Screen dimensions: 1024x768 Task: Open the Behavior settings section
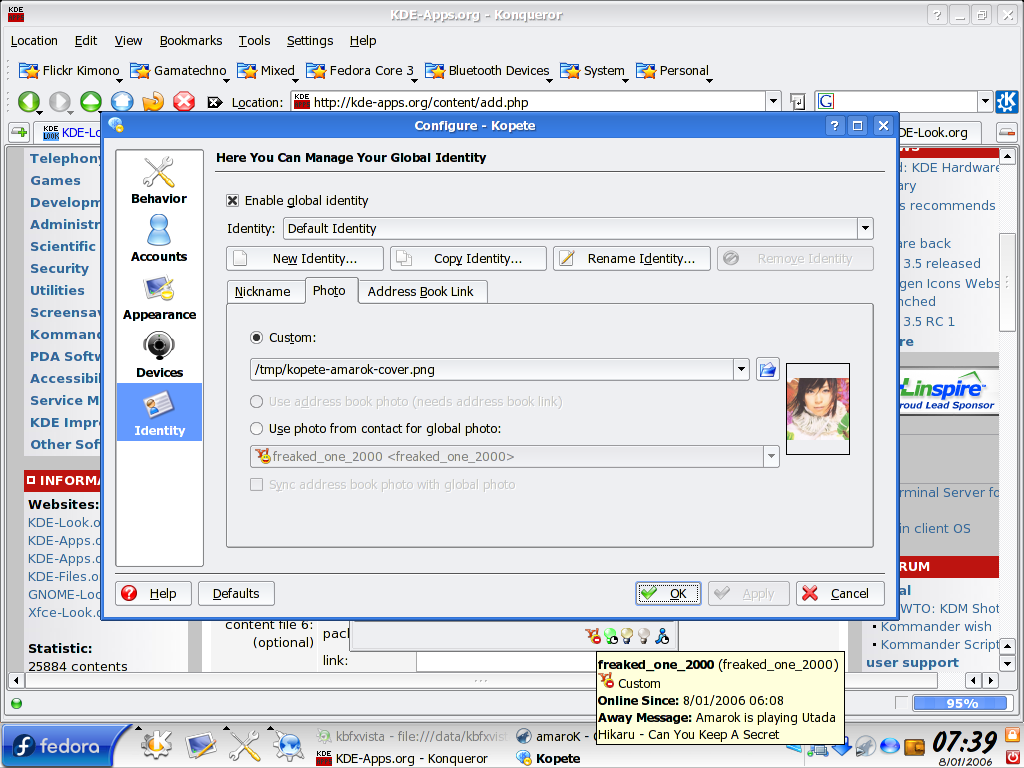[x=159, y=180]
